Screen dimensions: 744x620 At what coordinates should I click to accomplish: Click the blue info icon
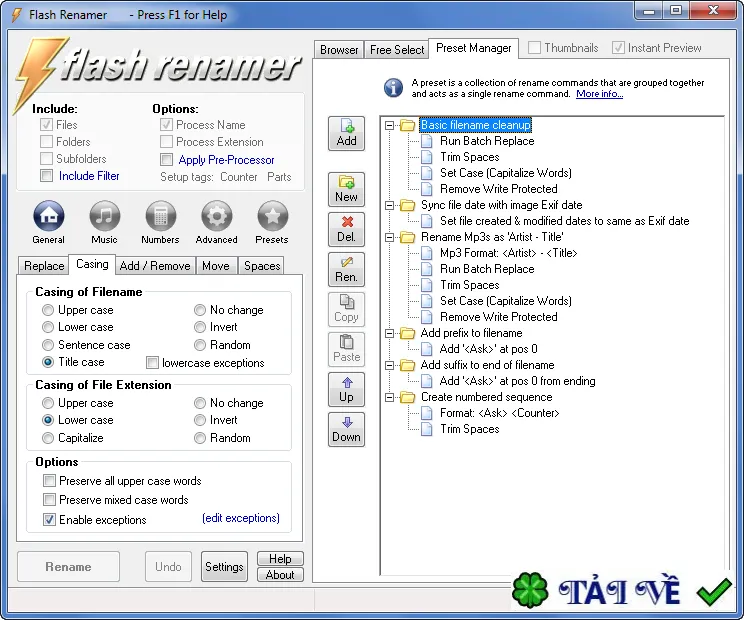pyautogui.click(x=393, y=88)
